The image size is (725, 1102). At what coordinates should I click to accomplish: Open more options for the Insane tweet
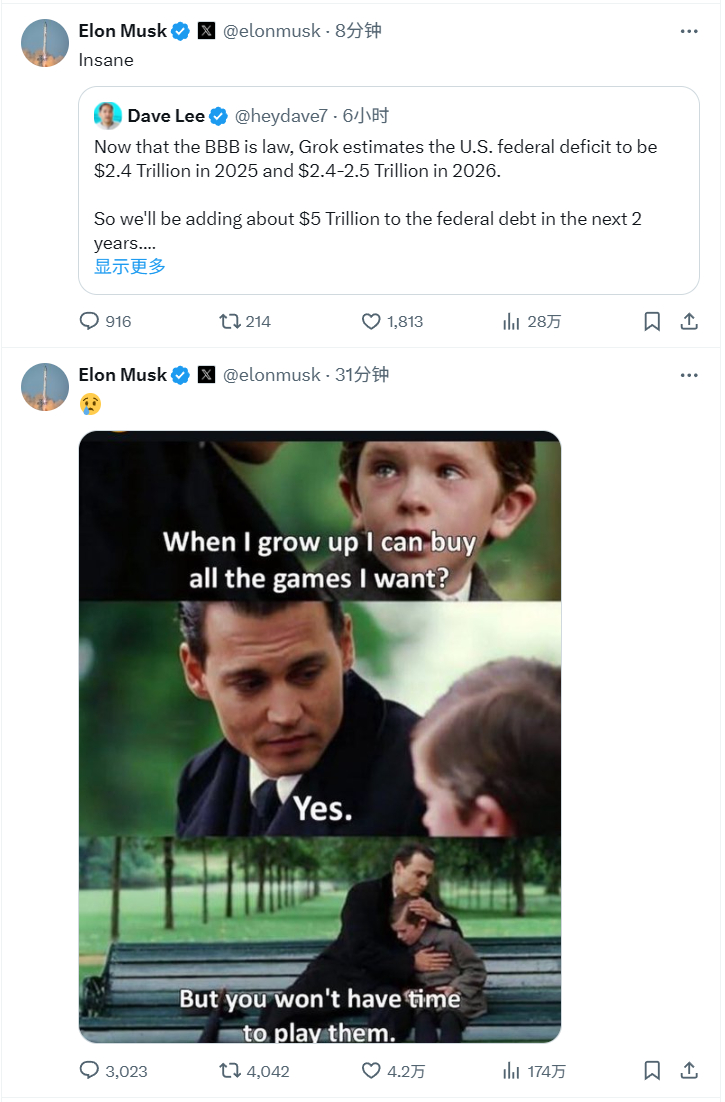[689, 31]
